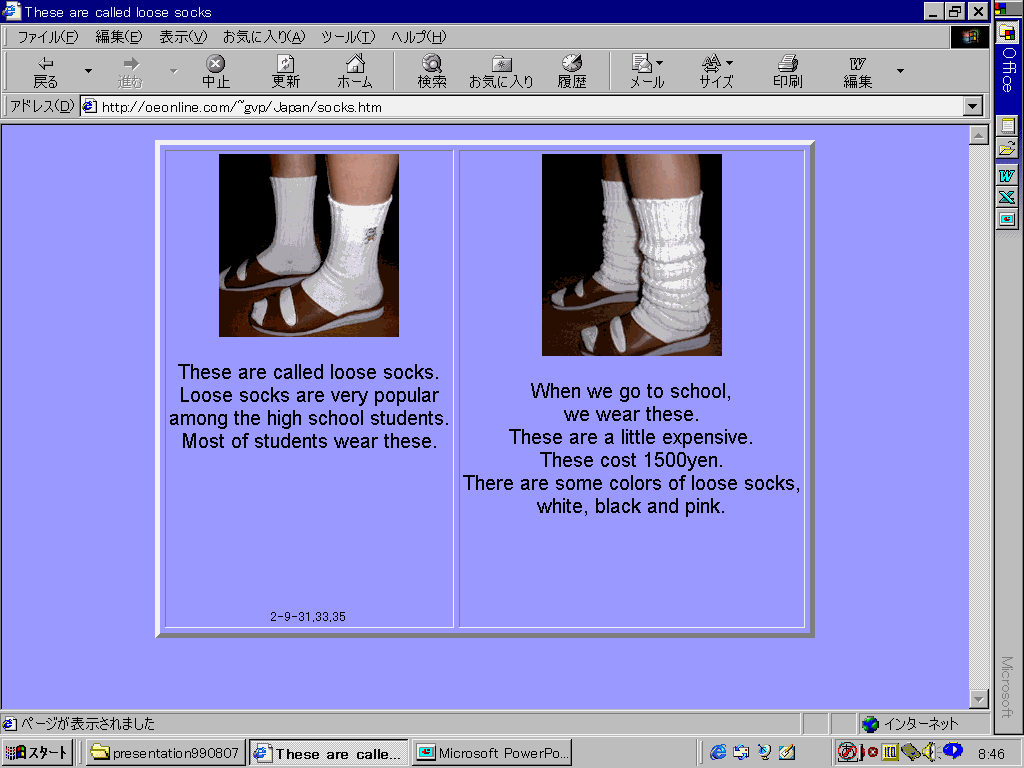The width and height of the screenshot is (1024, 768).
Task: Click New Office Document icon on Office bar
Action: click(x=1007, y=125)
